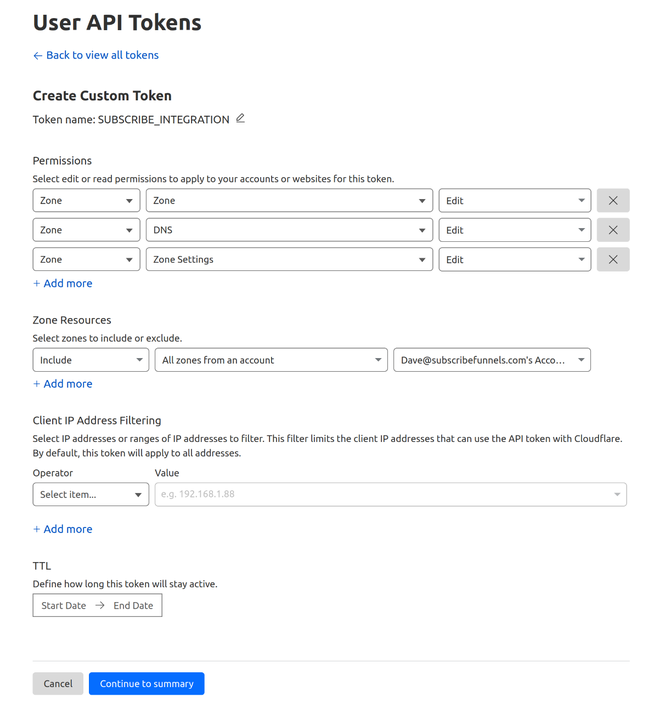Screen dimensions: 670x720
Task: Open the Zone permission type dropdown in the first row
Action: tap(289, 200)
